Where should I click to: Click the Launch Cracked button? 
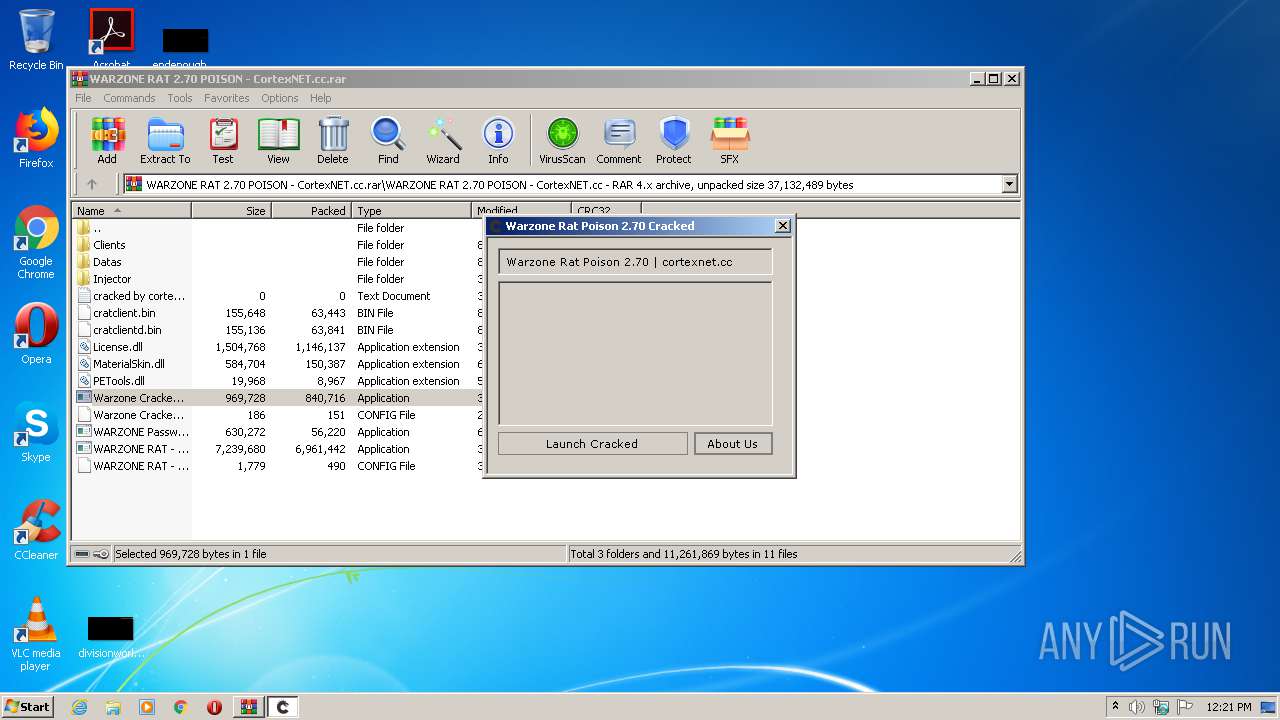[592, 444]
